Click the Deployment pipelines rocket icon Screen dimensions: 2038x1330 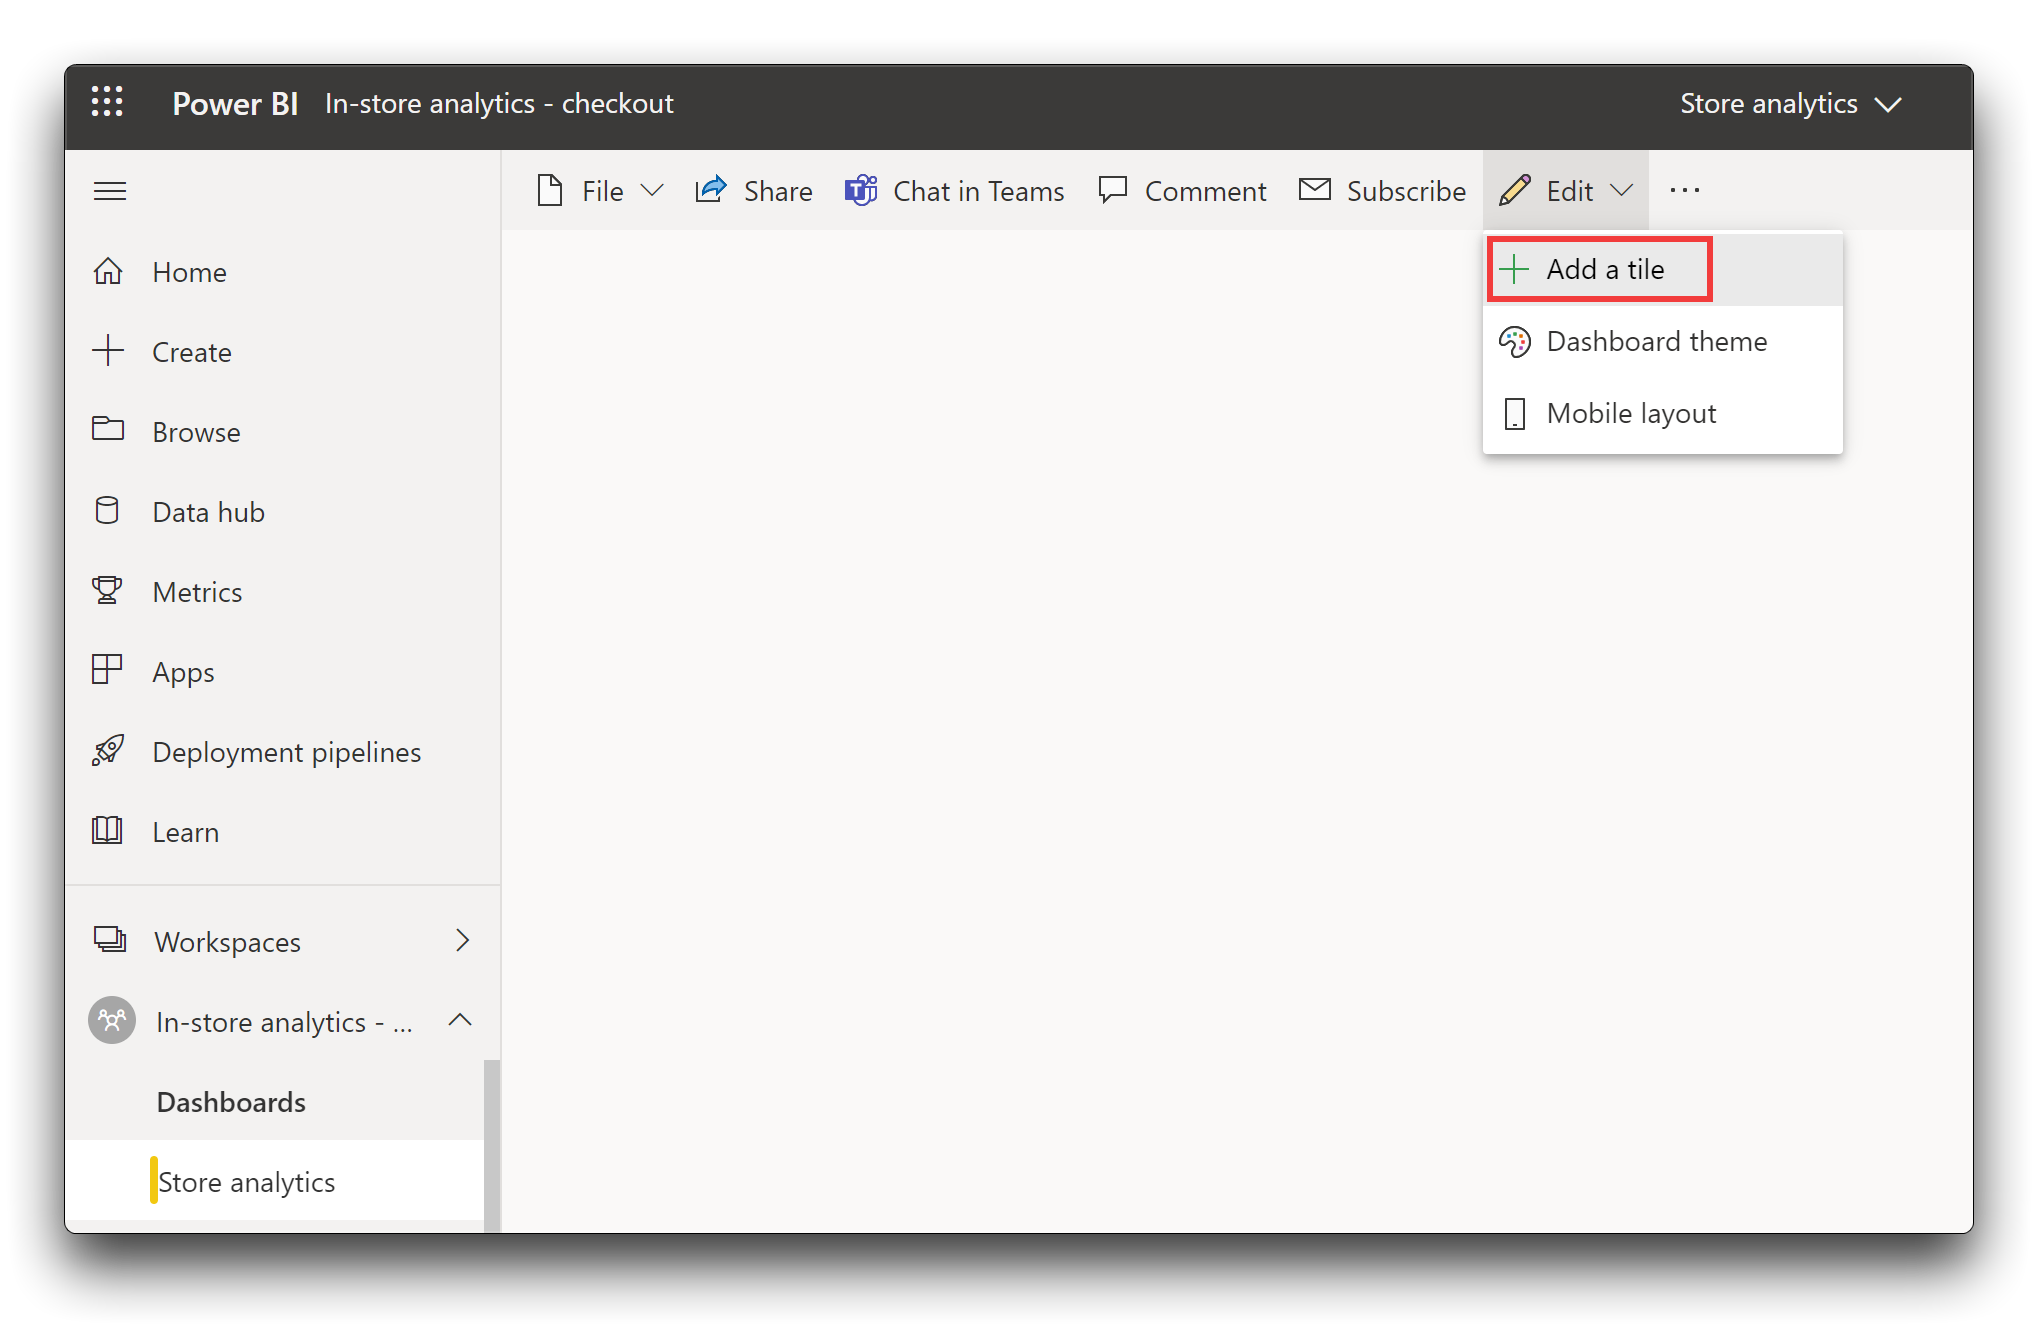click(108, 750)
